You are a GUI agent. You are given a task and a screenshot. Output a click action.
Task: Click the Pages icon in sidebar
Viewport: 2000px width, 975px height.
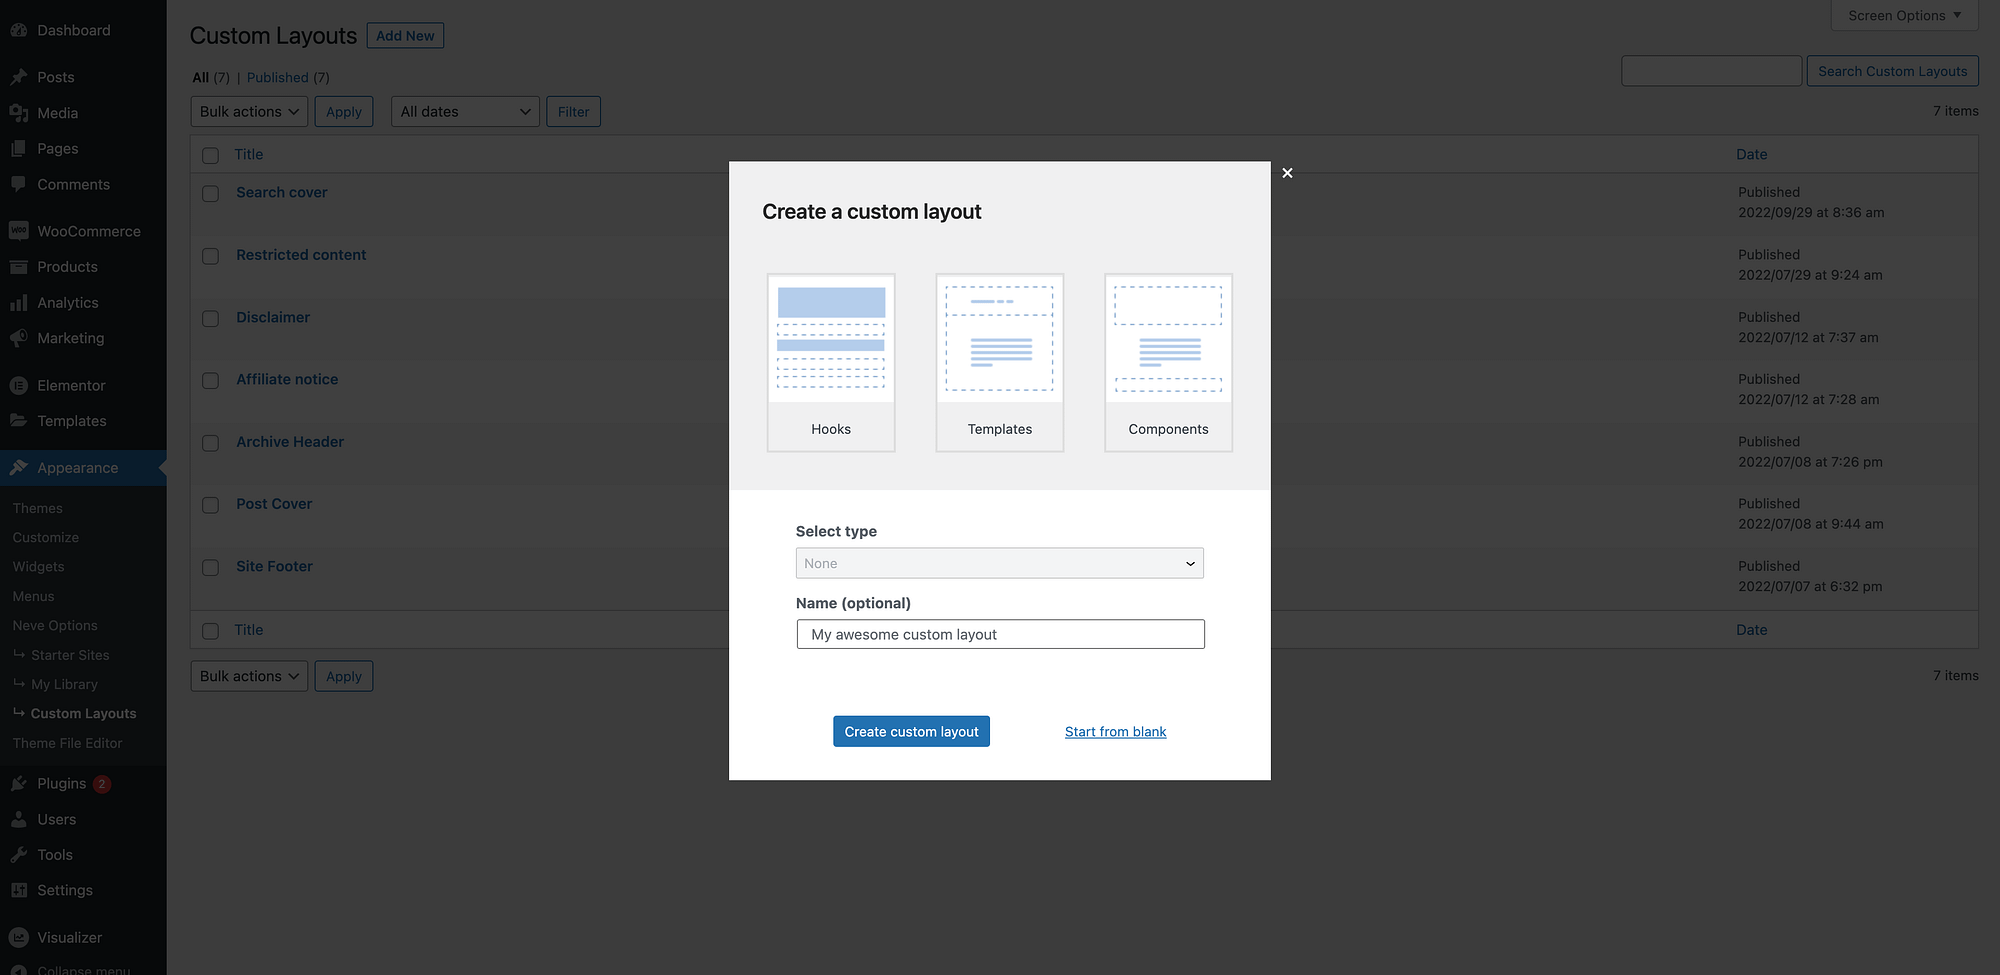pos(18,148)
